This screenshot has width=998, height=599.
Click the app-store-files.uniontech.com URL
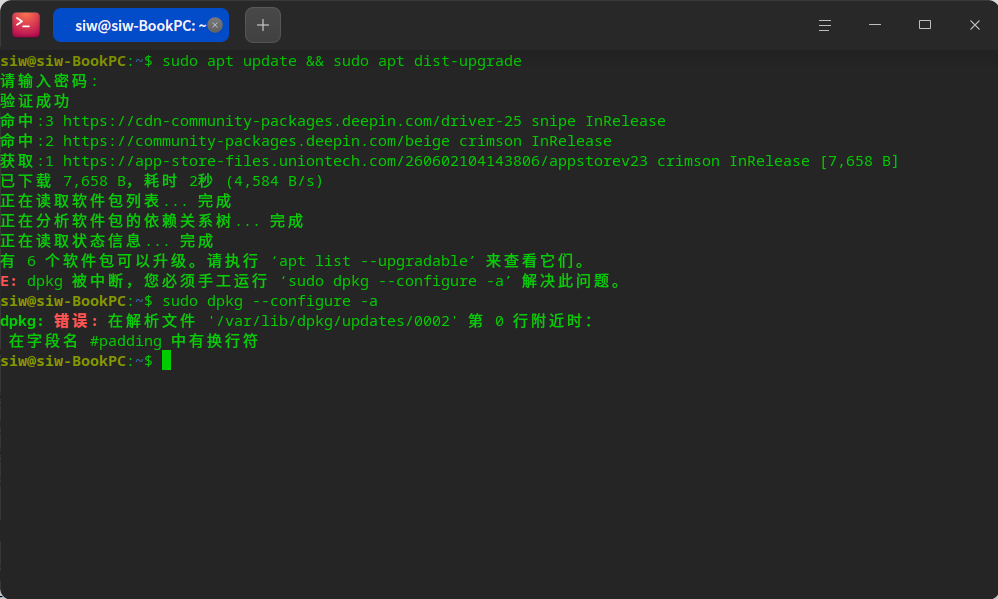pyautogui.click(x=355, y=161)
